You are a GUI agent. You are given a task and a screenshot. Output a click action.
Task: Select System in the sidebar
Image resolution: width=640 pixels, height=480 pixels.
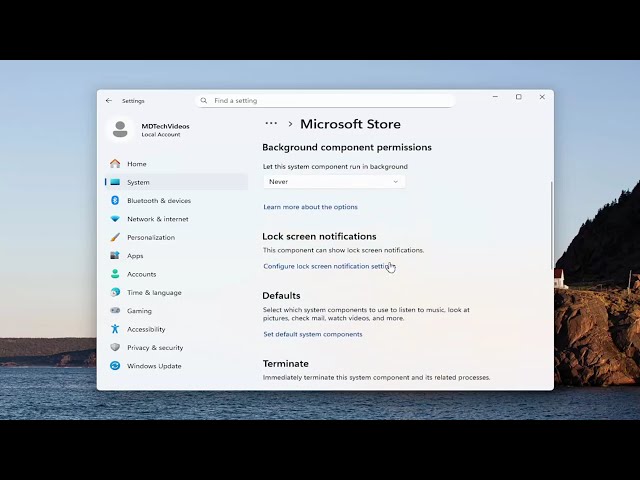pyautogui.click(x=176, y=182)
